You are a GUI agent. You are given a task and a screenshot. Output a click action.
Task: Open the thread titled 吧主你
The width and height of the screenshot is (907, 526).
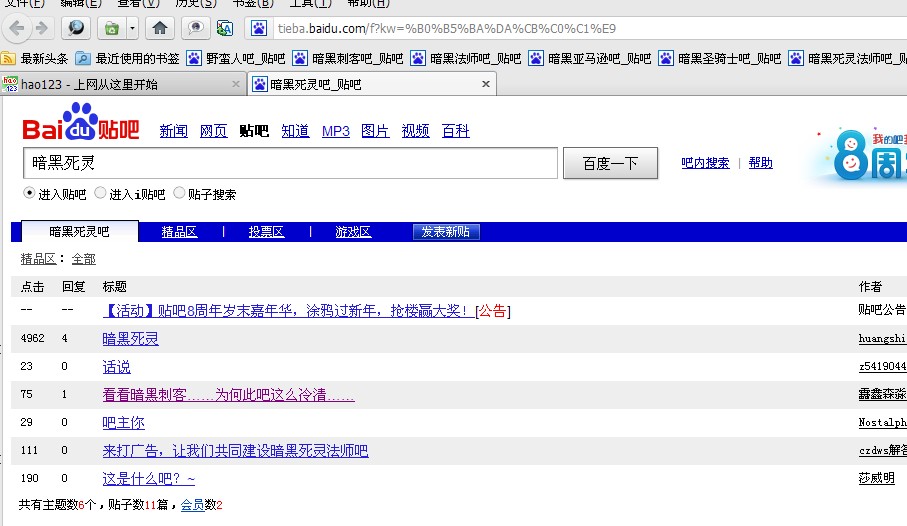click(123, 423)
